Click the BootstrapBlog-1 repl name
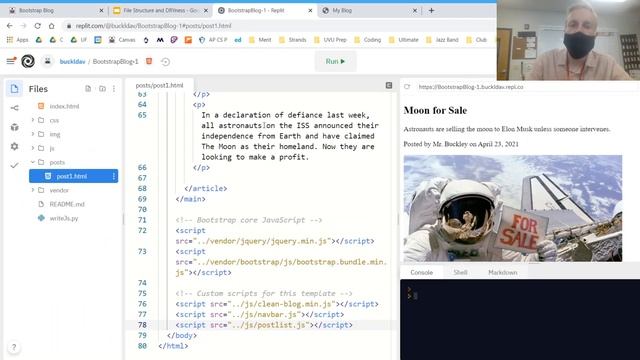The height and width of the screenshot is (360, 640). [x=116, y=62]
